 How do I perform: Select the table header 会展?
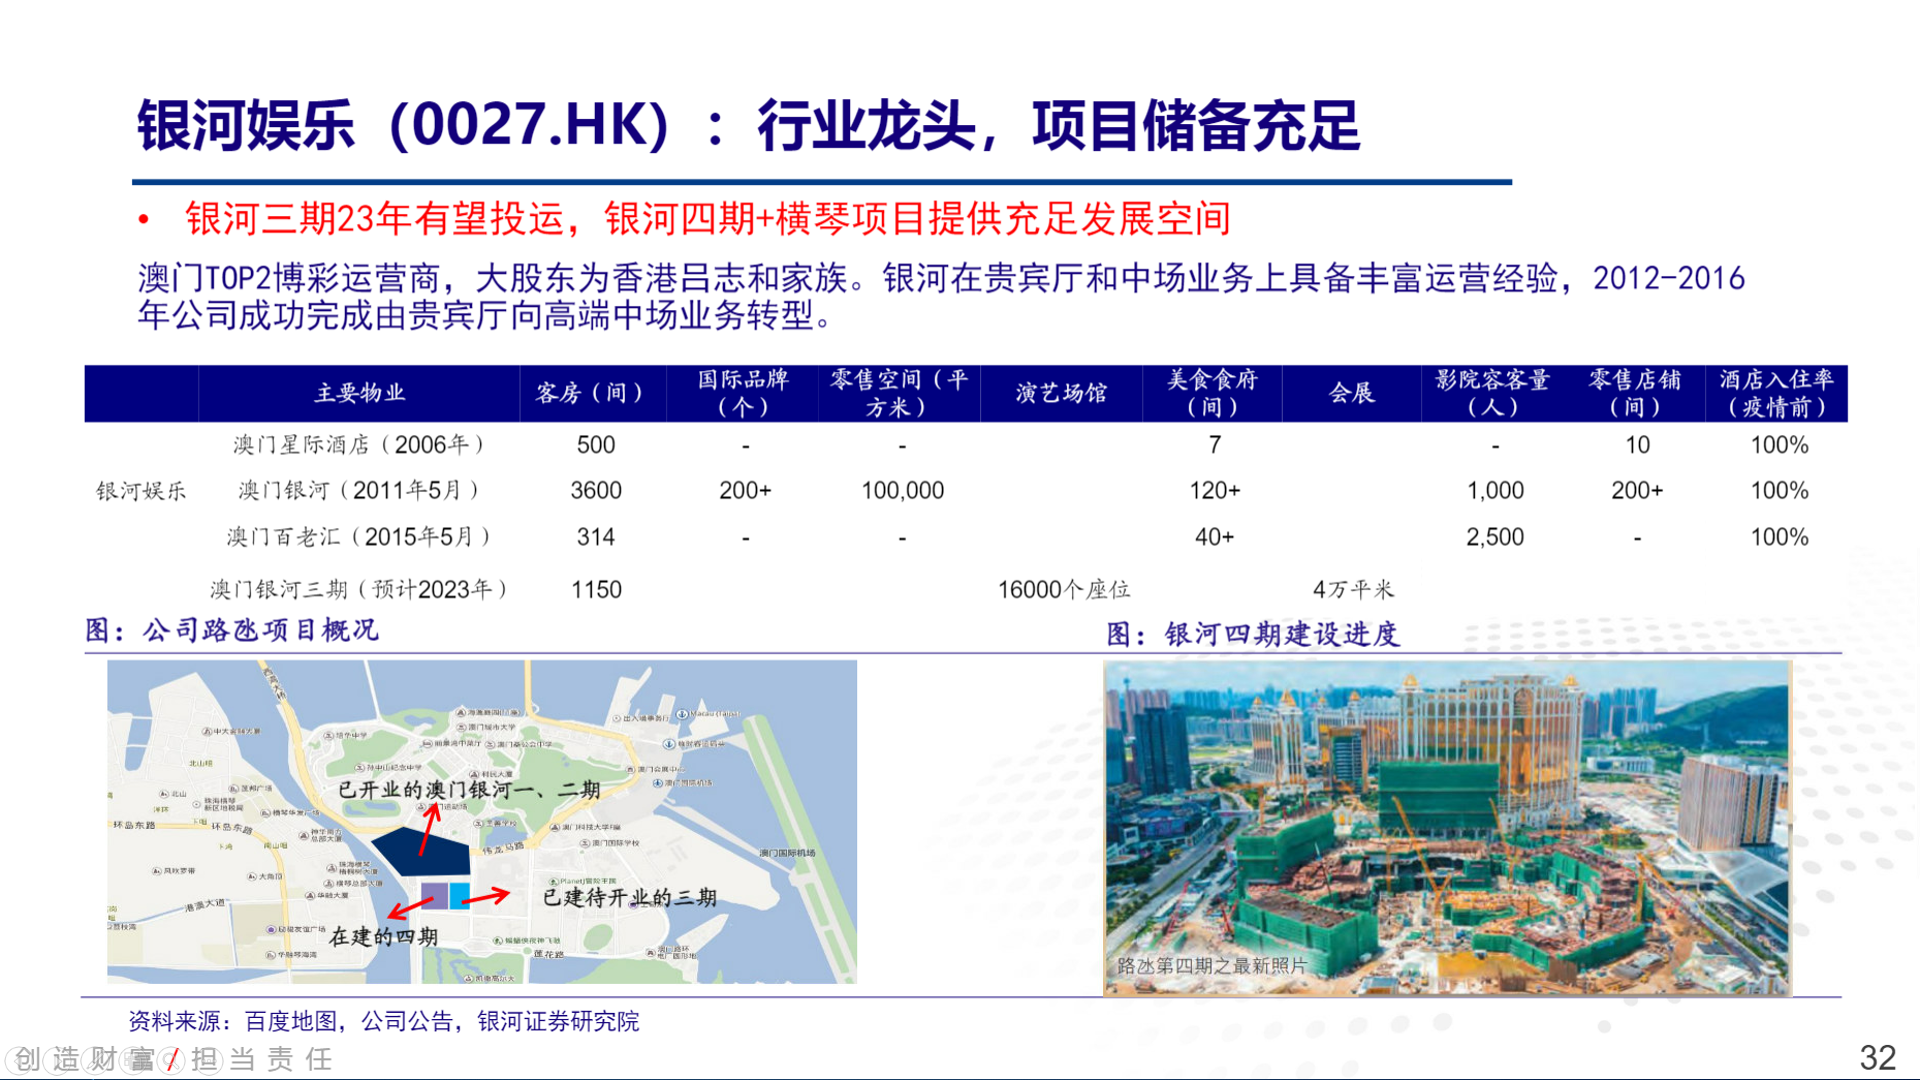click(x=1352, y=393)
